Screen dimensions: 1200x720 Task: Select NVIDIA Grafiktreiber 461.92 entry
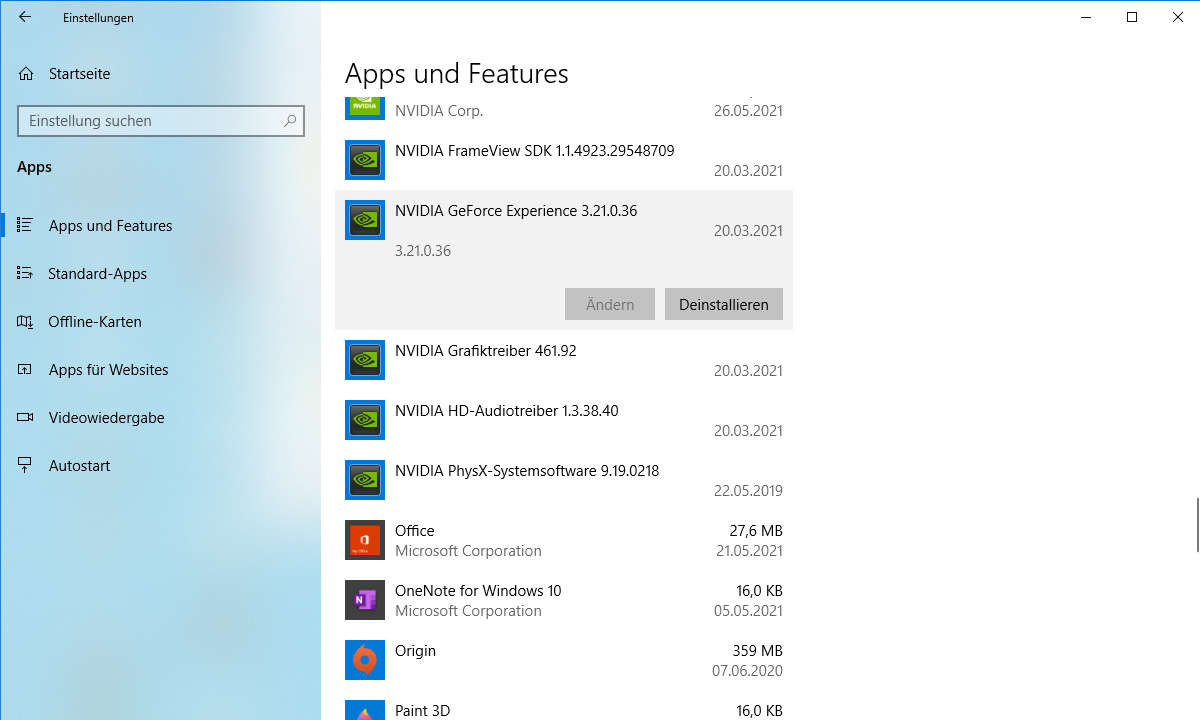(x=486, y=351)
